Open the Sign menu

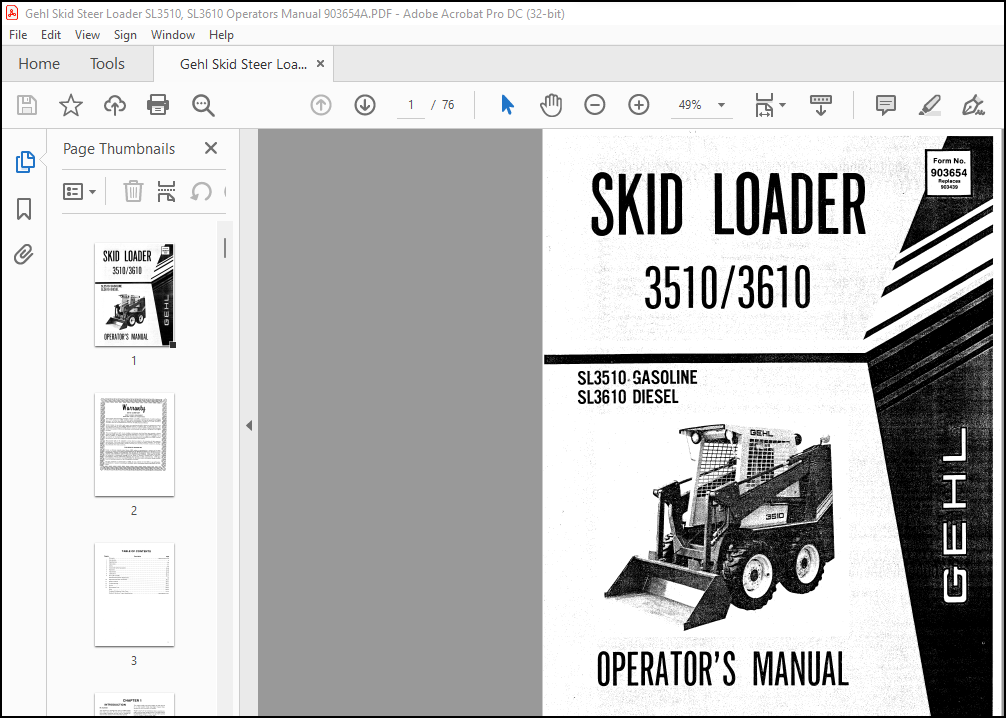[125, 35]
